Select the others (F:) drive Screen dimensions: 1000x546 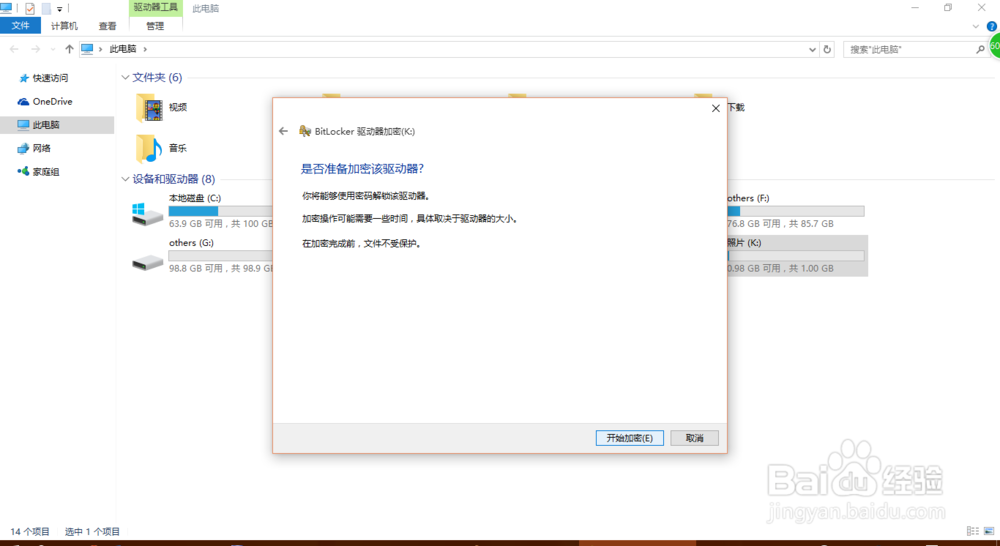pyautogui.click(x=796, y=210)
